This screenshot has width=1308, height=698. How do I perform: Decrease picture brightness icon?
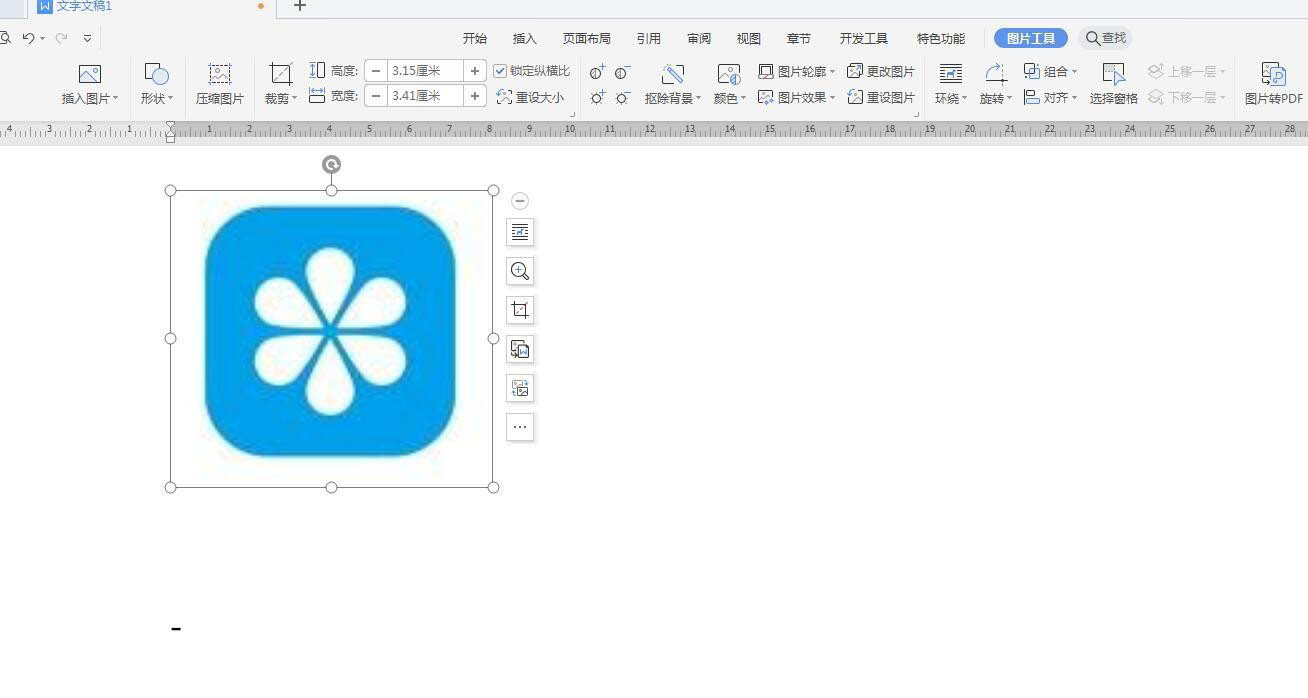(622, 97)
